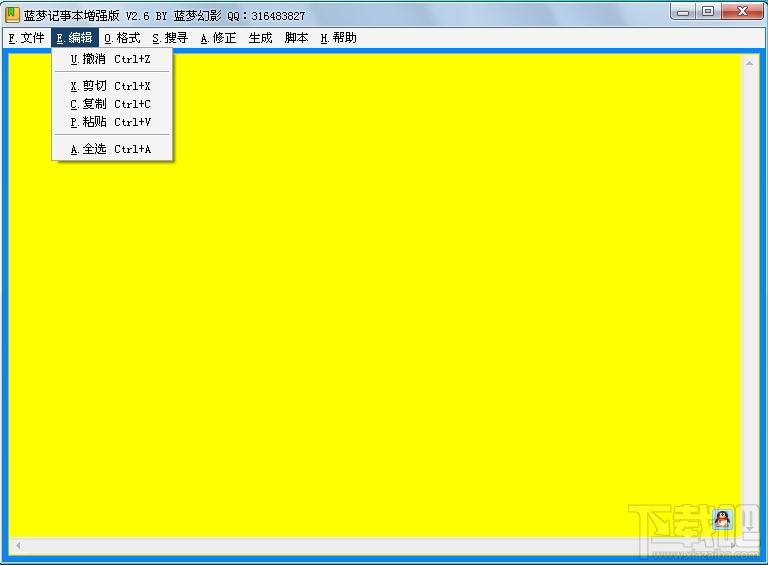Screen dimensions: 768x565
Task: Click the QQ penguin icon
Action: (x=722, y=519)
